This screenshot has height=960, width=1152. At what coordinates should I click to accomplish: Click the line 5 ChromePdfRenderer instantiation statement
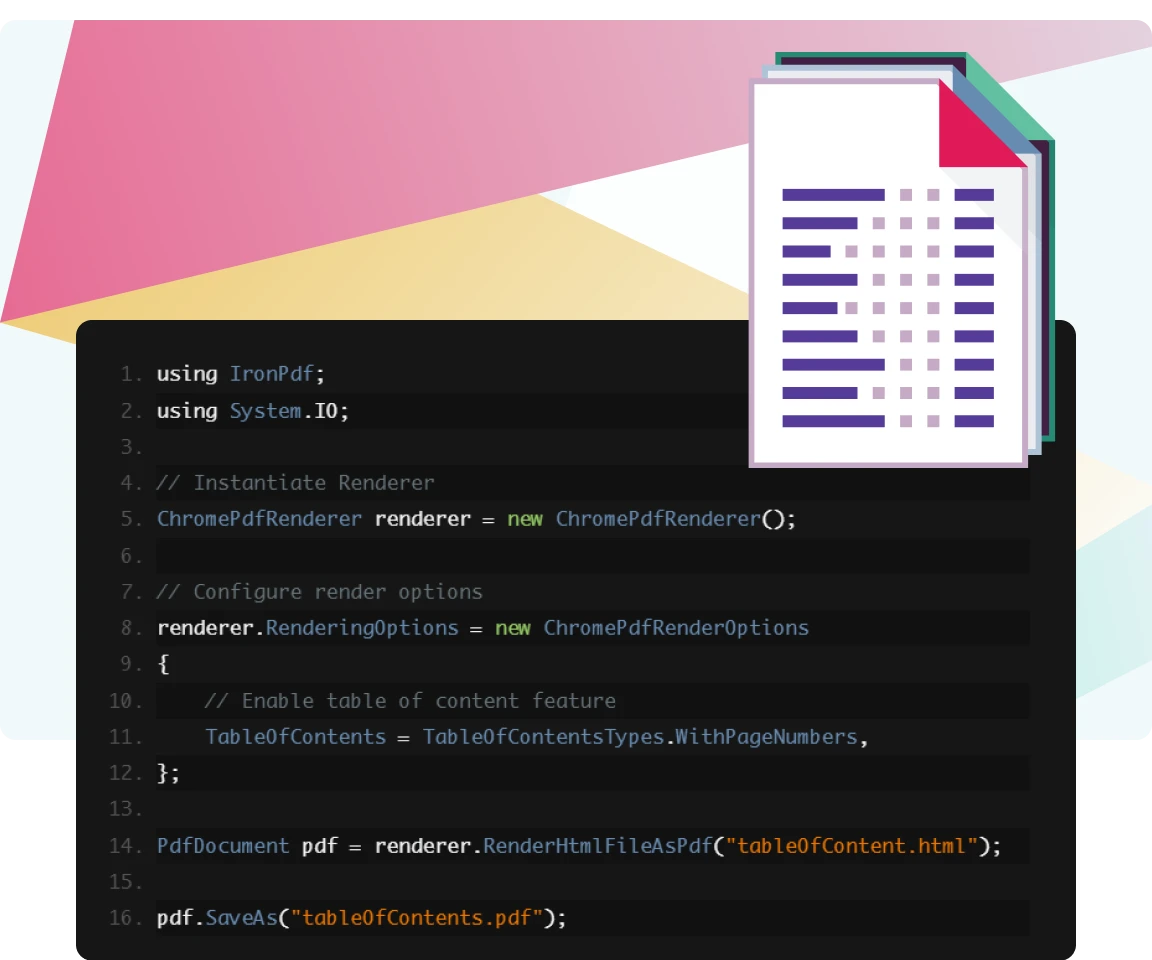tap(476, 519)
